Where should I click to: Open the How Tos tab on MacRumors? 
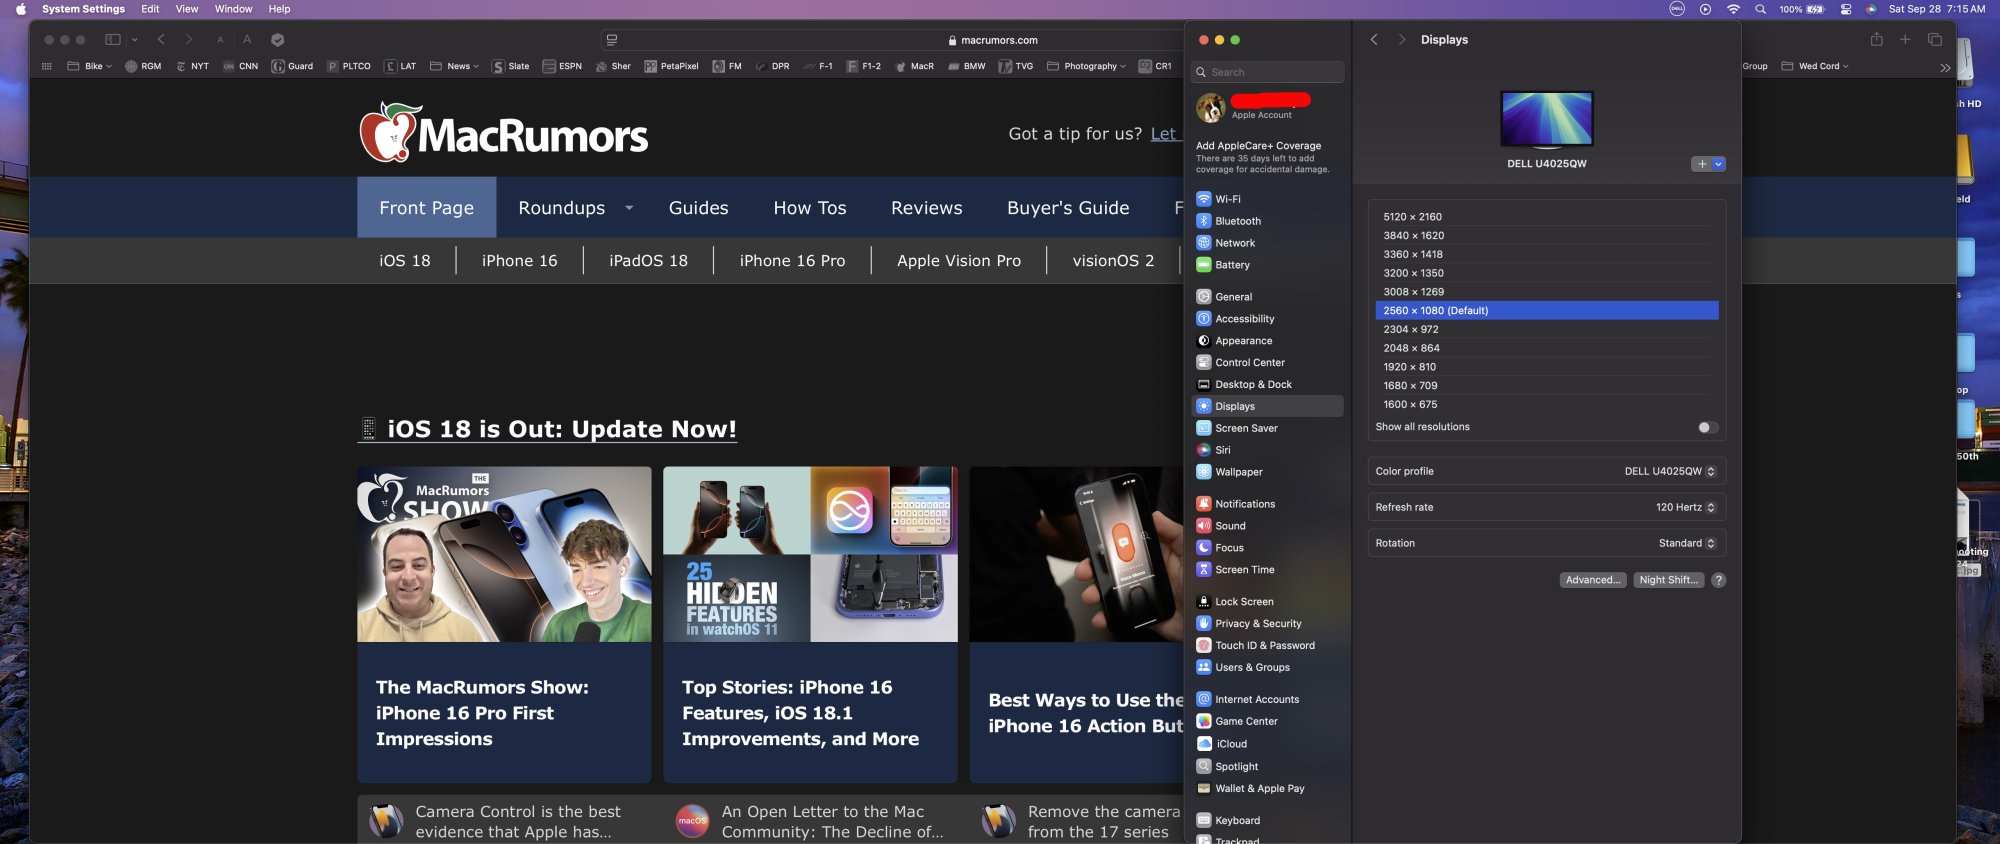pyautogui.click(x=810, y=208)
